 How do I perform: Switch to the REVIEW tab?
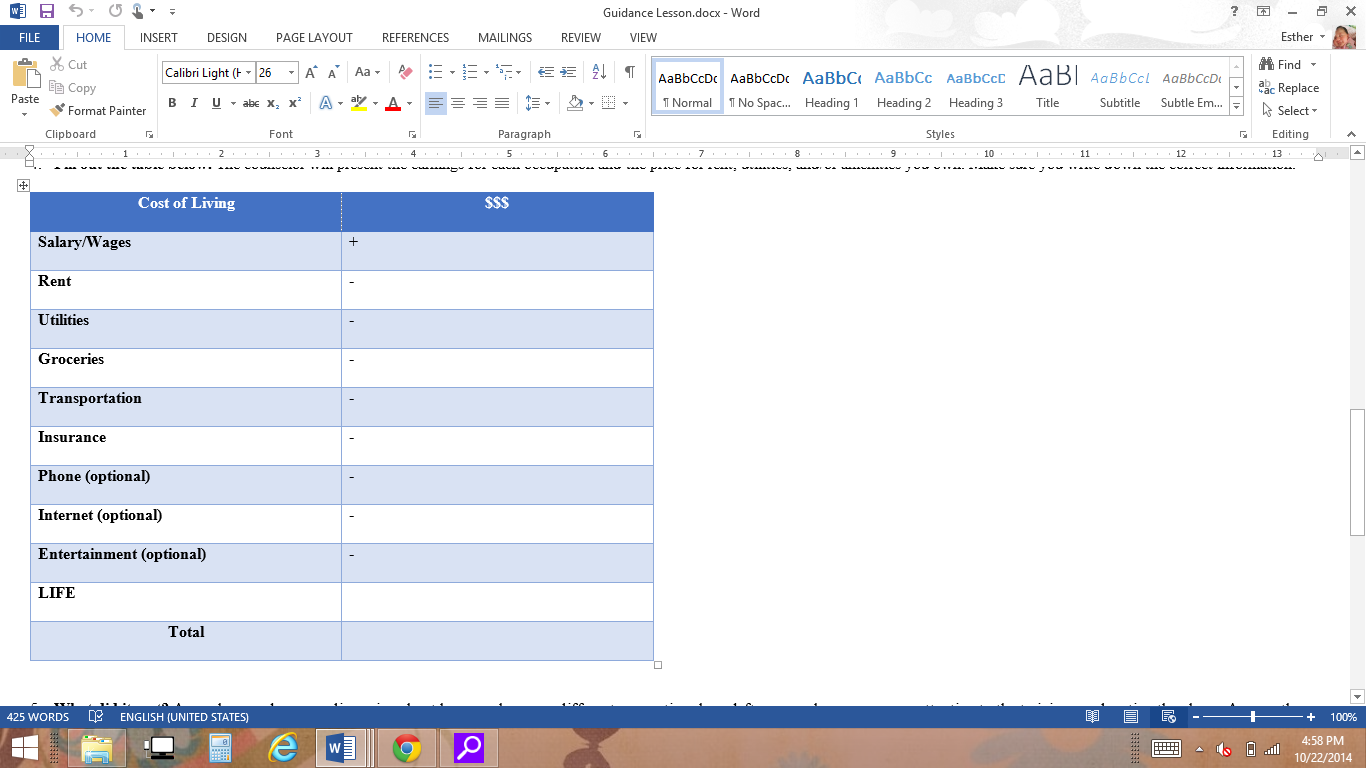(x=581, y=38)
